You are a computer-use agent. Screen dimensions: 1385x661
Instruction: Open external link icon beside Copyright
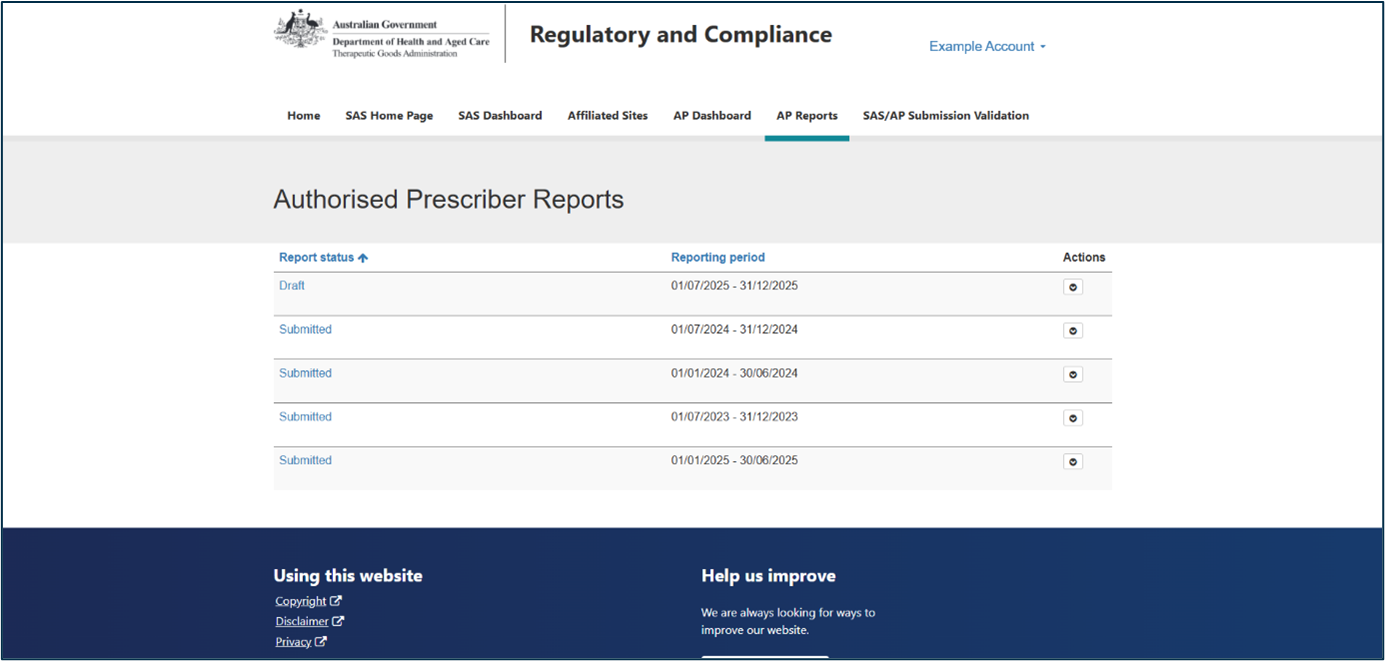[336, 601]
